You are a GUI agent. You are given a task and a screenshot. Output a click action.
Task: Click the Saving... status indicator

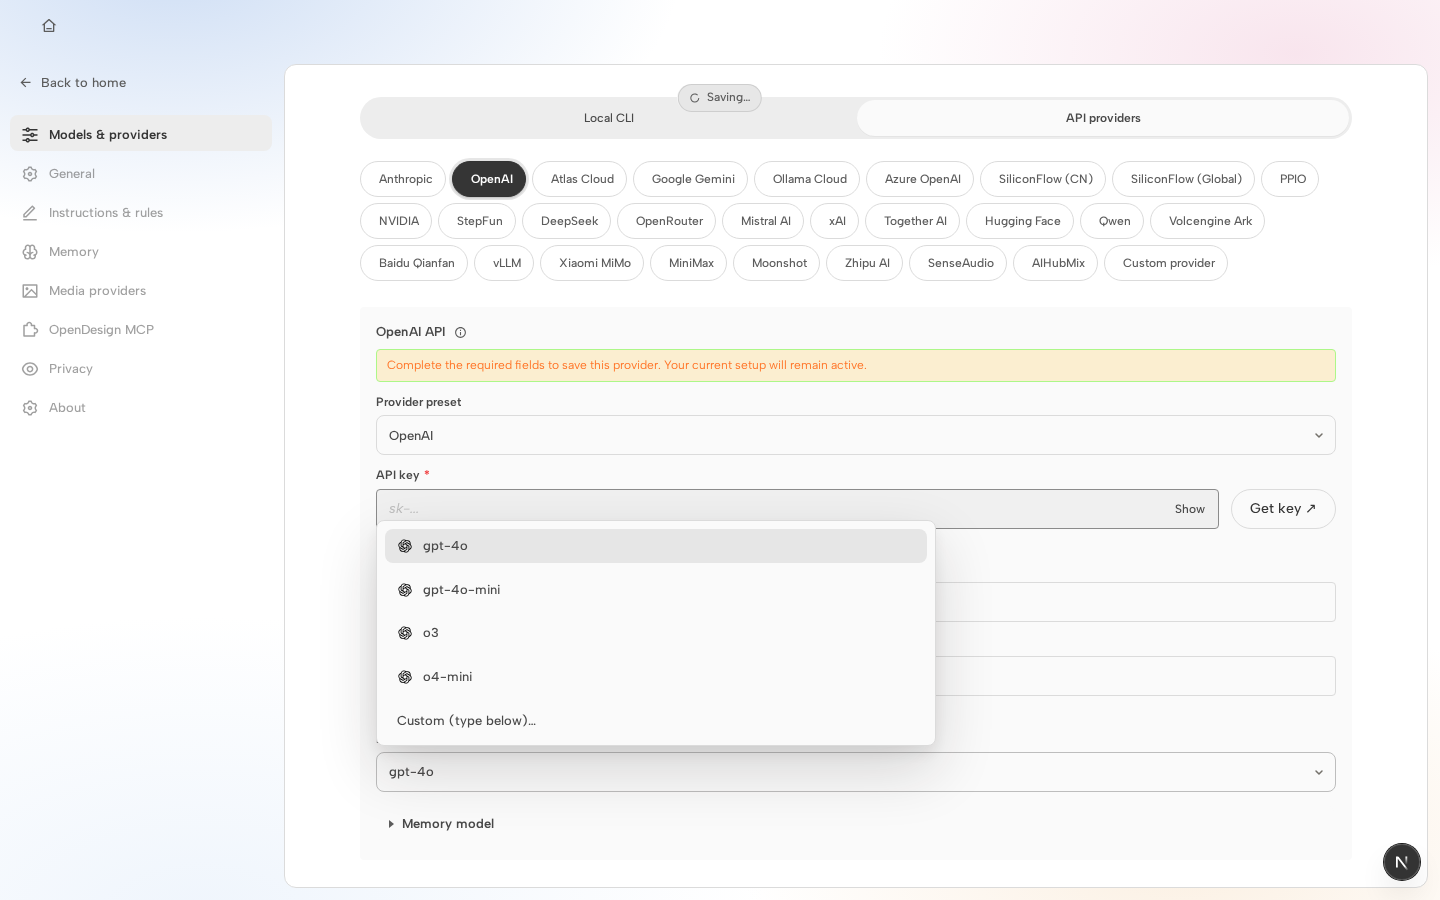720,98
